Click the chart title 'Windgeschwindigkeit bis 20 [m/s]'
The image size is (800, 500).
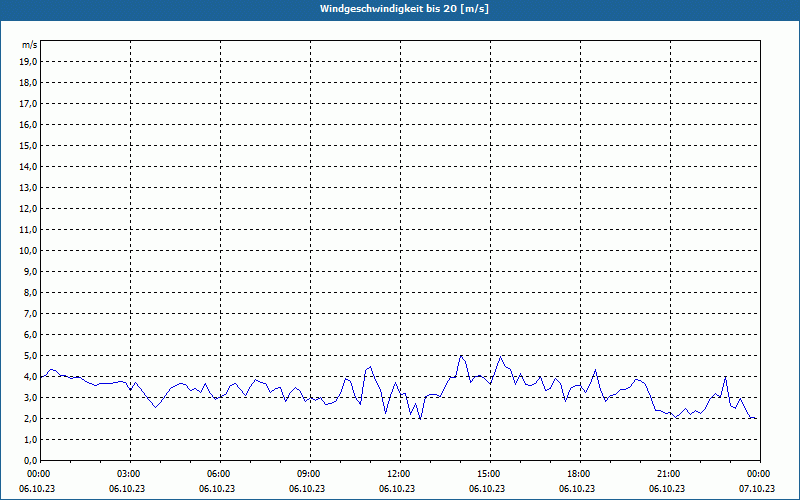[404, 9]
